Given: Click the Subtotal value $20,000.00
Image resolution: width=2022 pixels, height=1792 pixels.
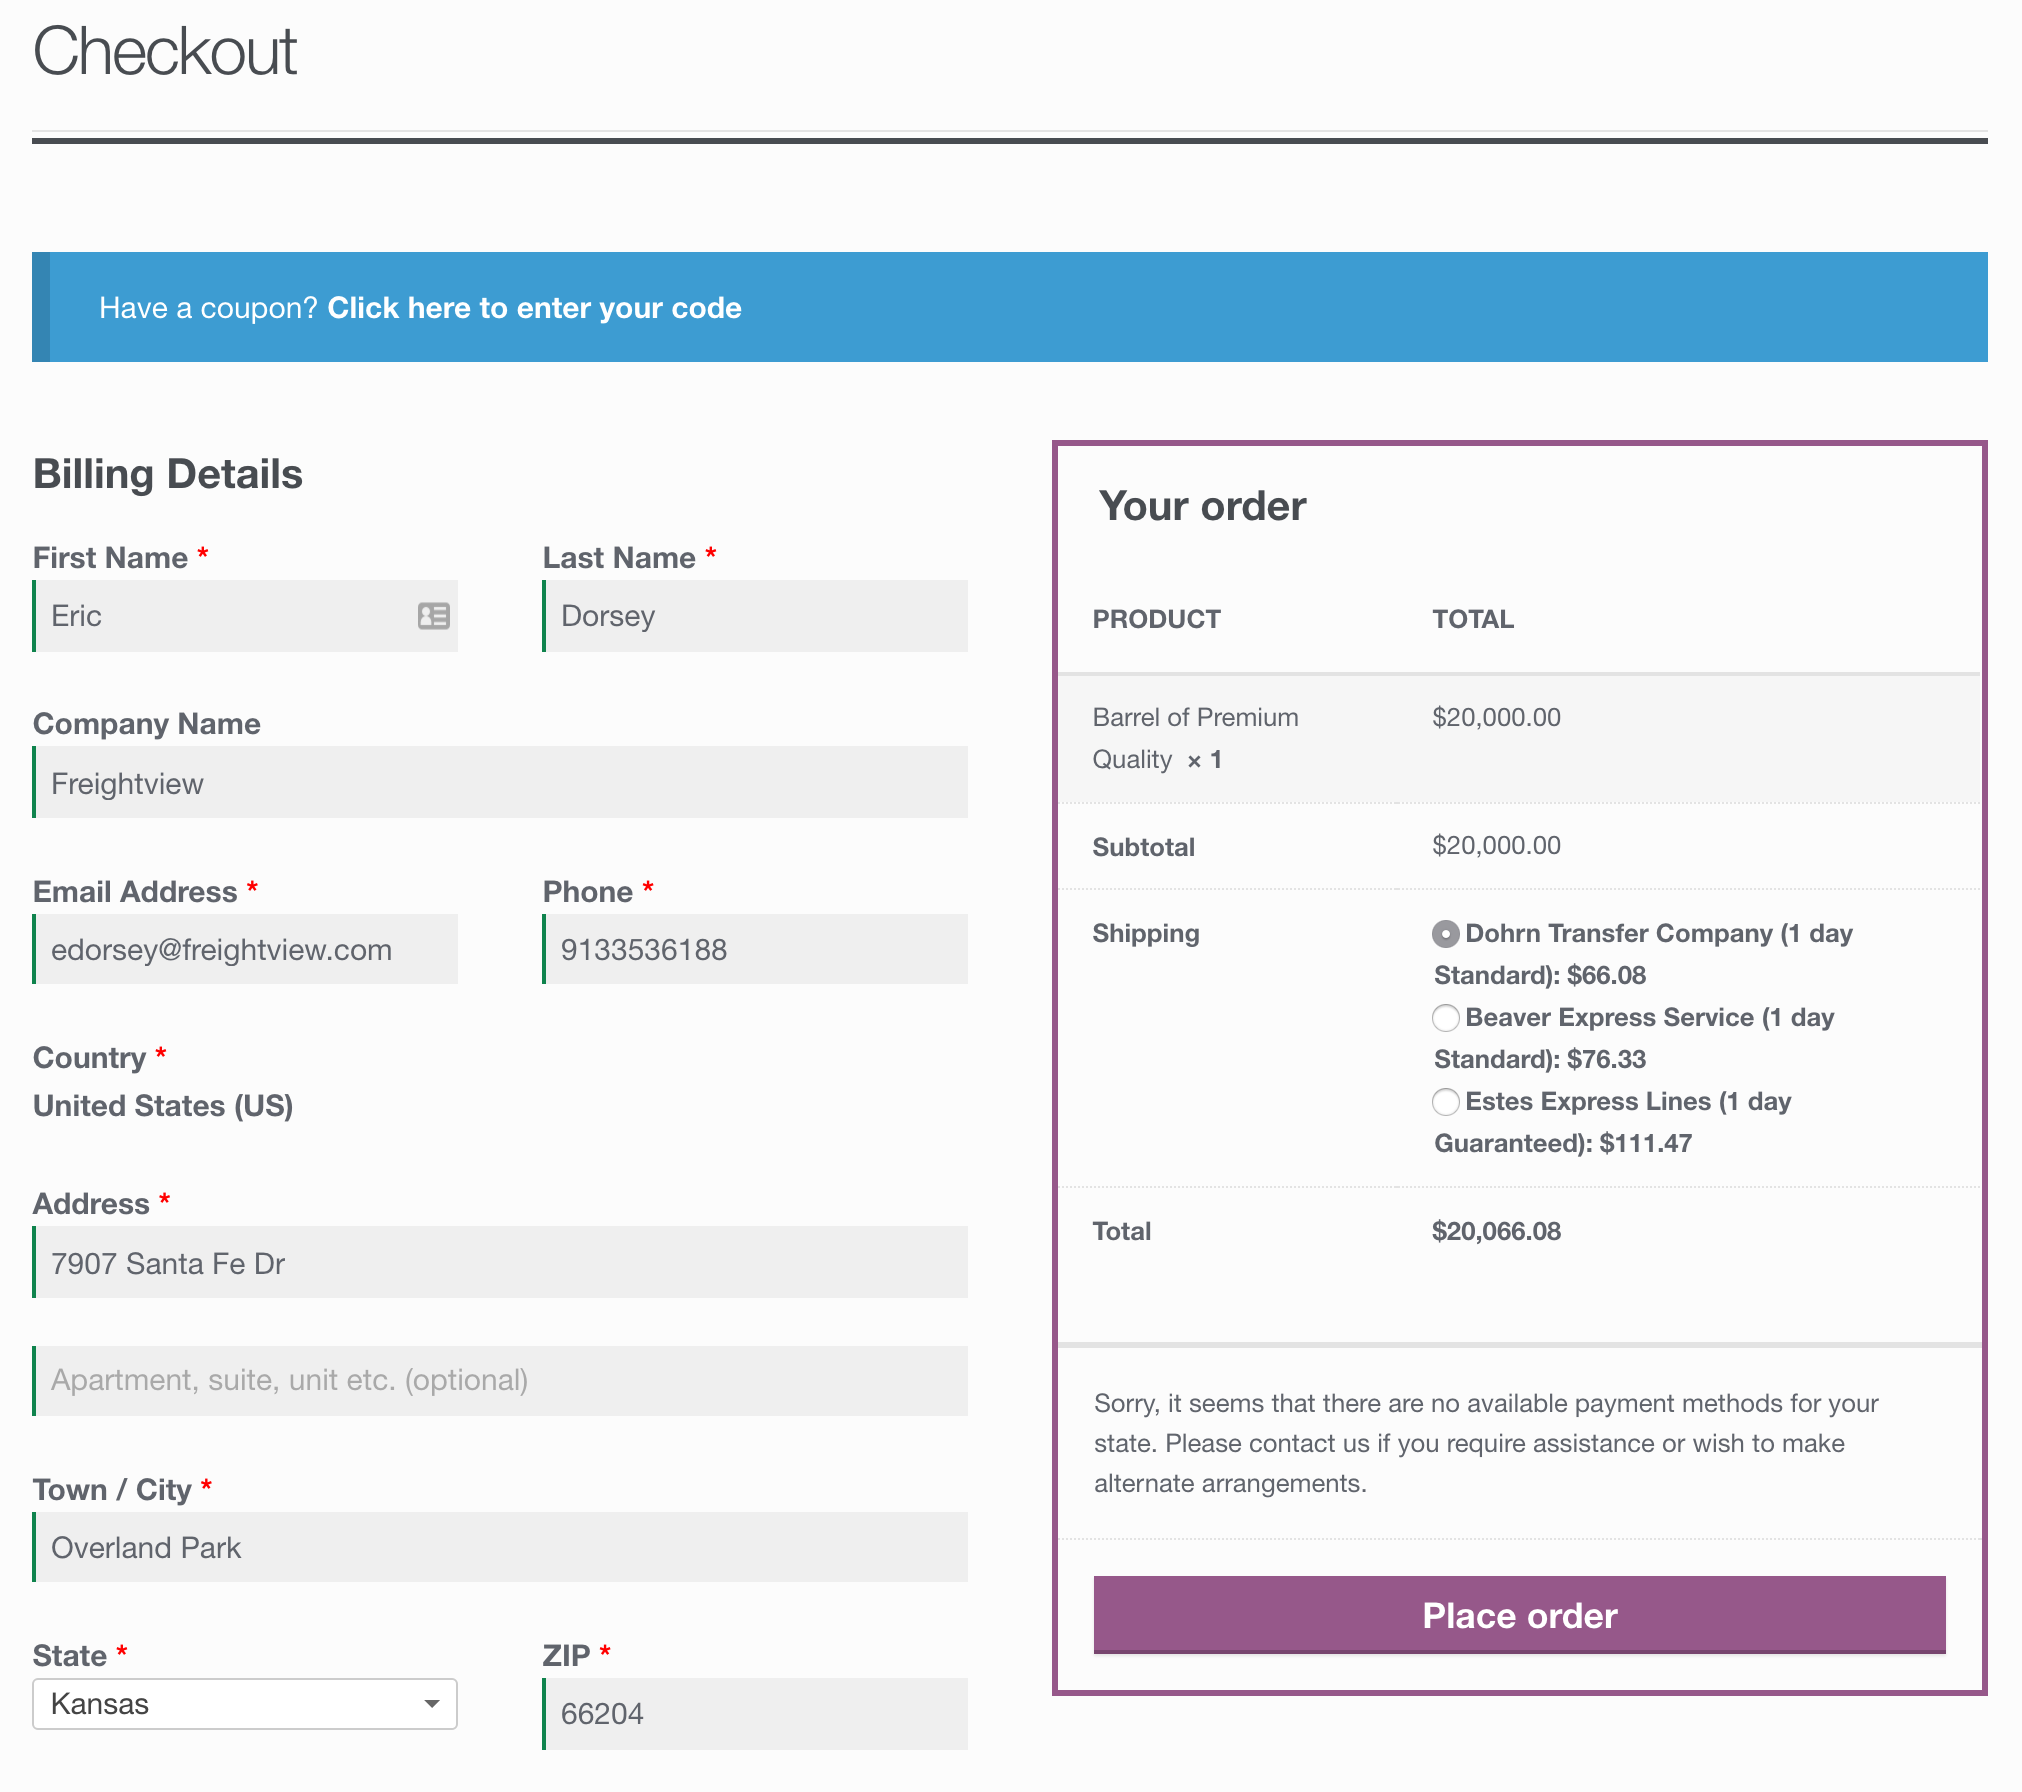Looking at the screenshot, I should (x=1496, y=846).
